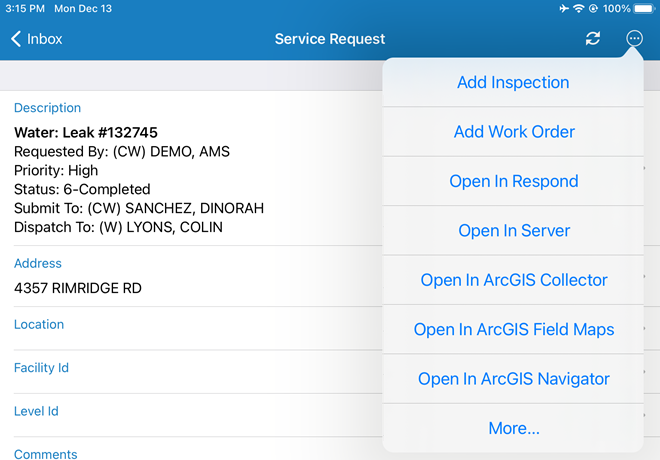Screen dimensions: 660x460
Task: Tap the Water: Leak #132745 description
Action: click(x=86, y=132)
